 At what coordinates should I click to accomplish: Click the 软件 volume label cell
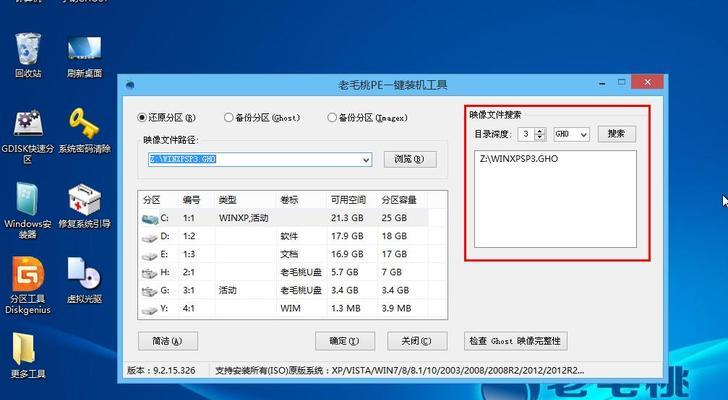289,236
